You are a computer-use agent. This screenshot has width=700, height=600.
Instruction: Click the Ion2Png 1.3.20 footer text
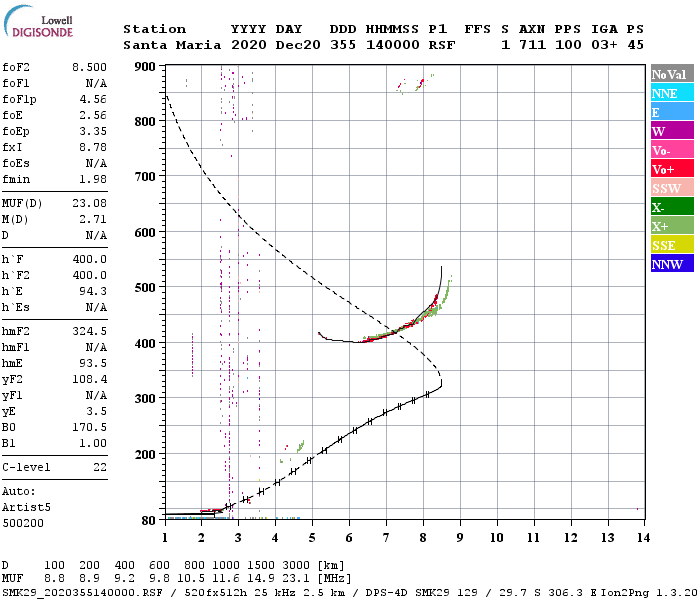649,593
